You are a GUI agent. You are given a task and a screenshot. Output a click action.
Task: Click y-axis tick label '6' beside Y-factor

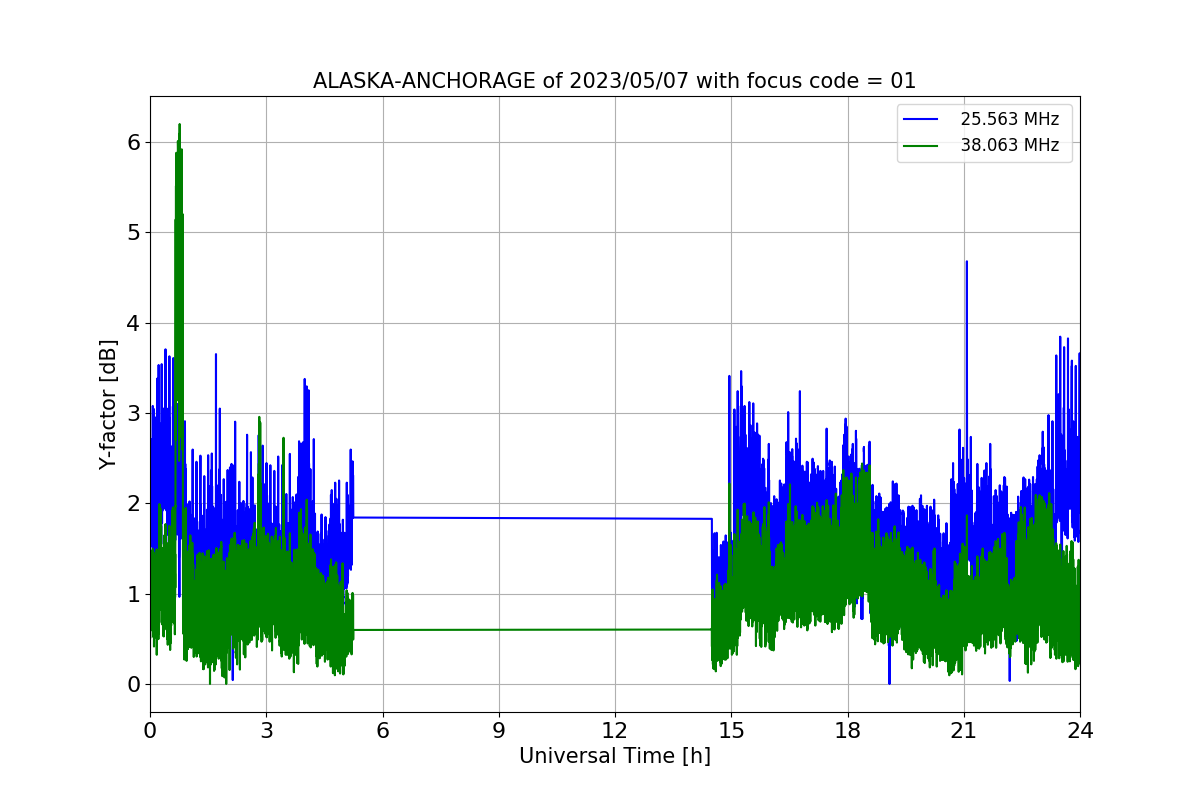[x=134, y=142]
